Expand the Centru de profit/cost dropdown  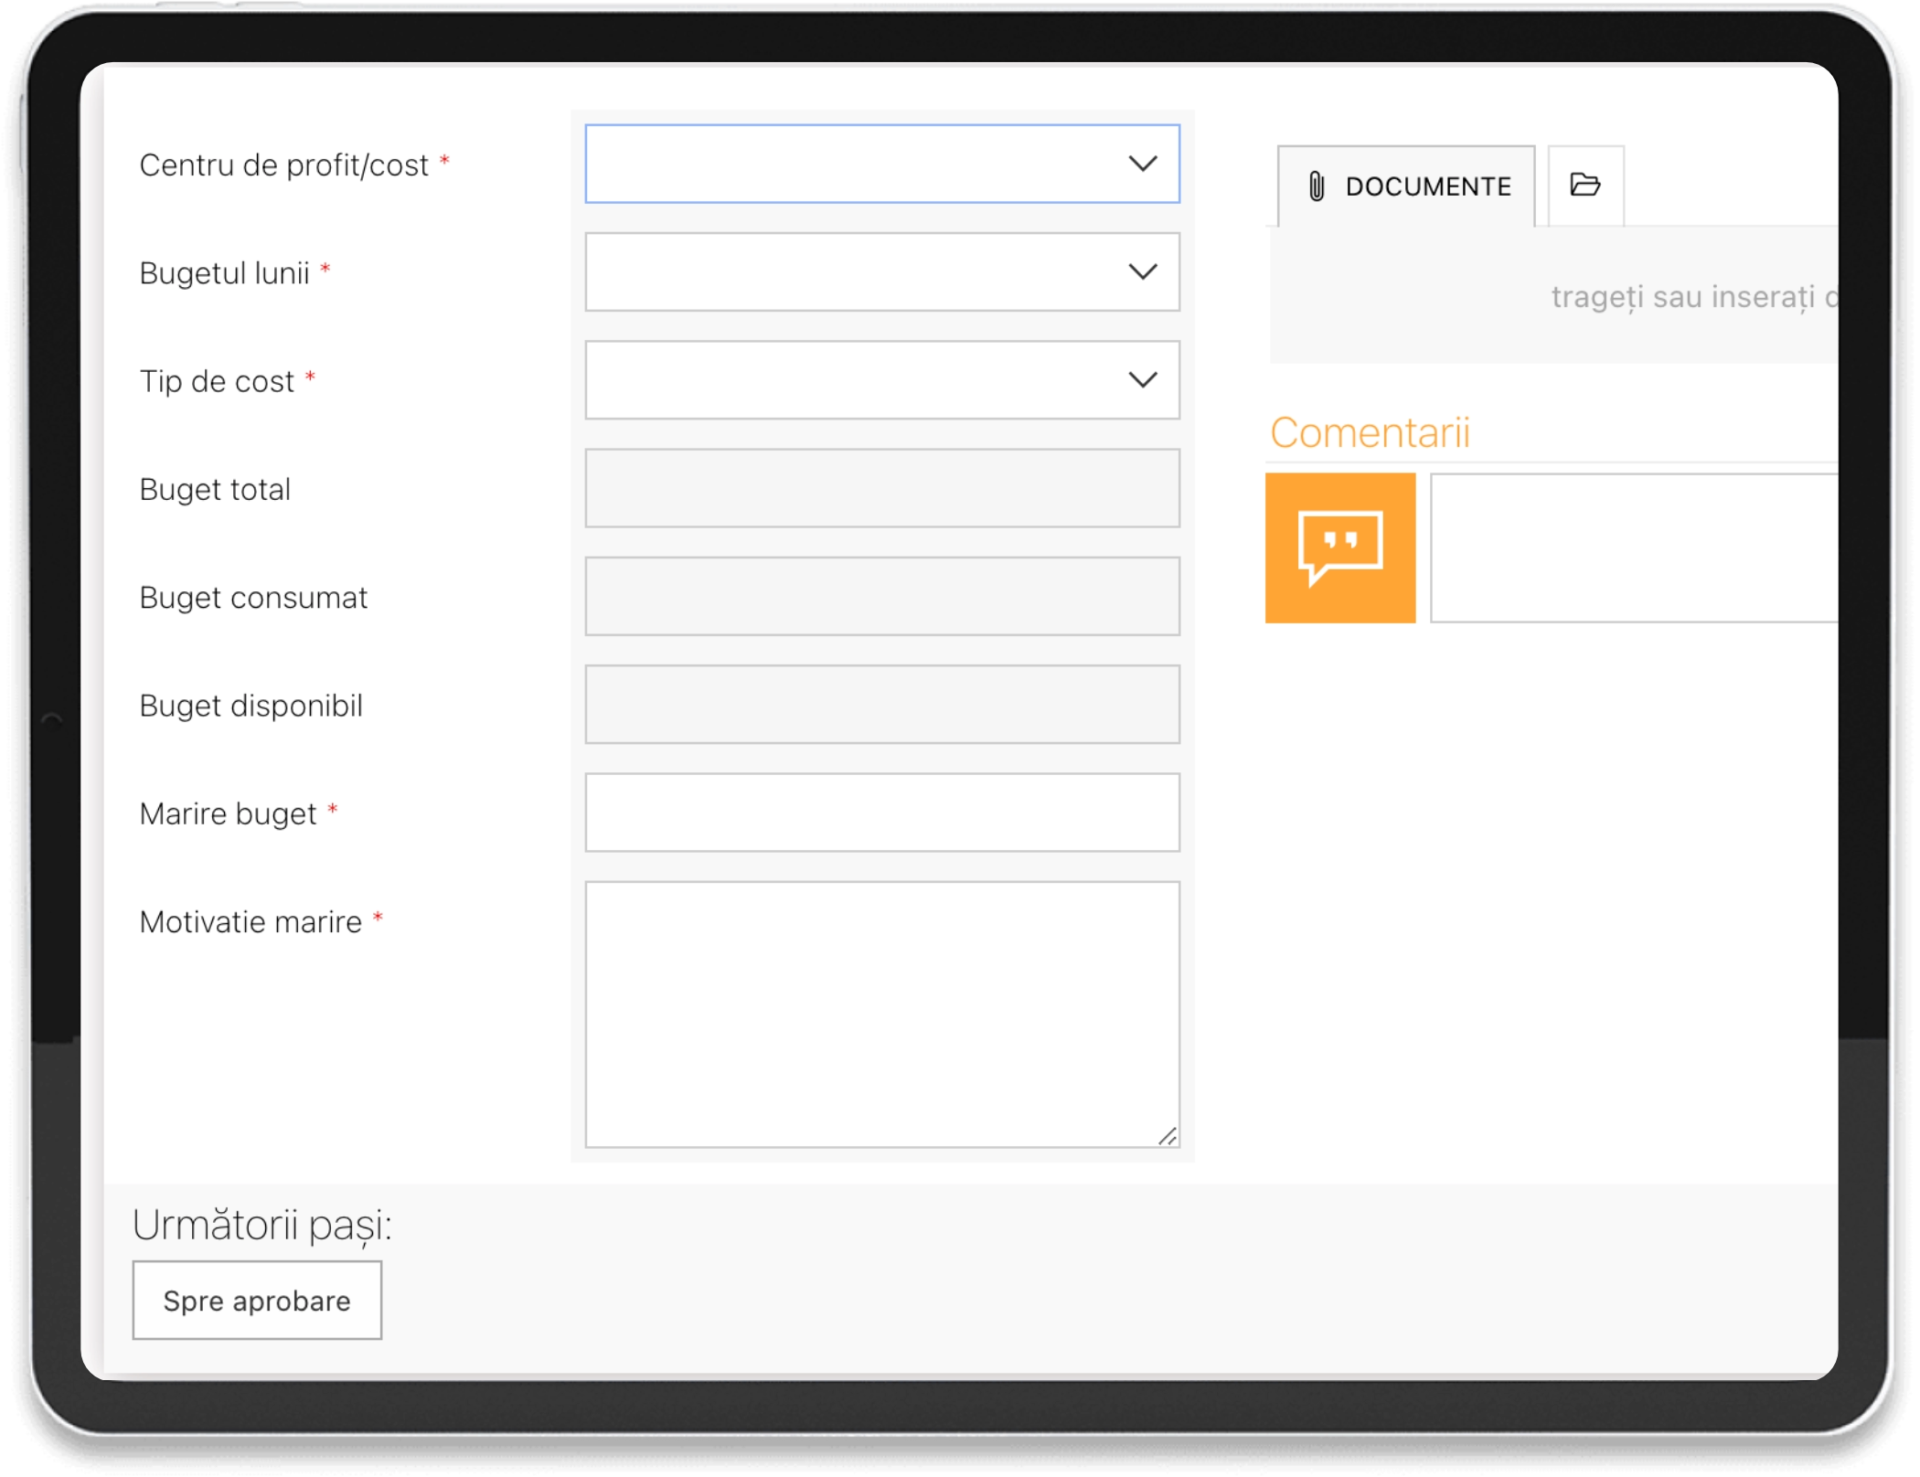click(x=882, y=164)
